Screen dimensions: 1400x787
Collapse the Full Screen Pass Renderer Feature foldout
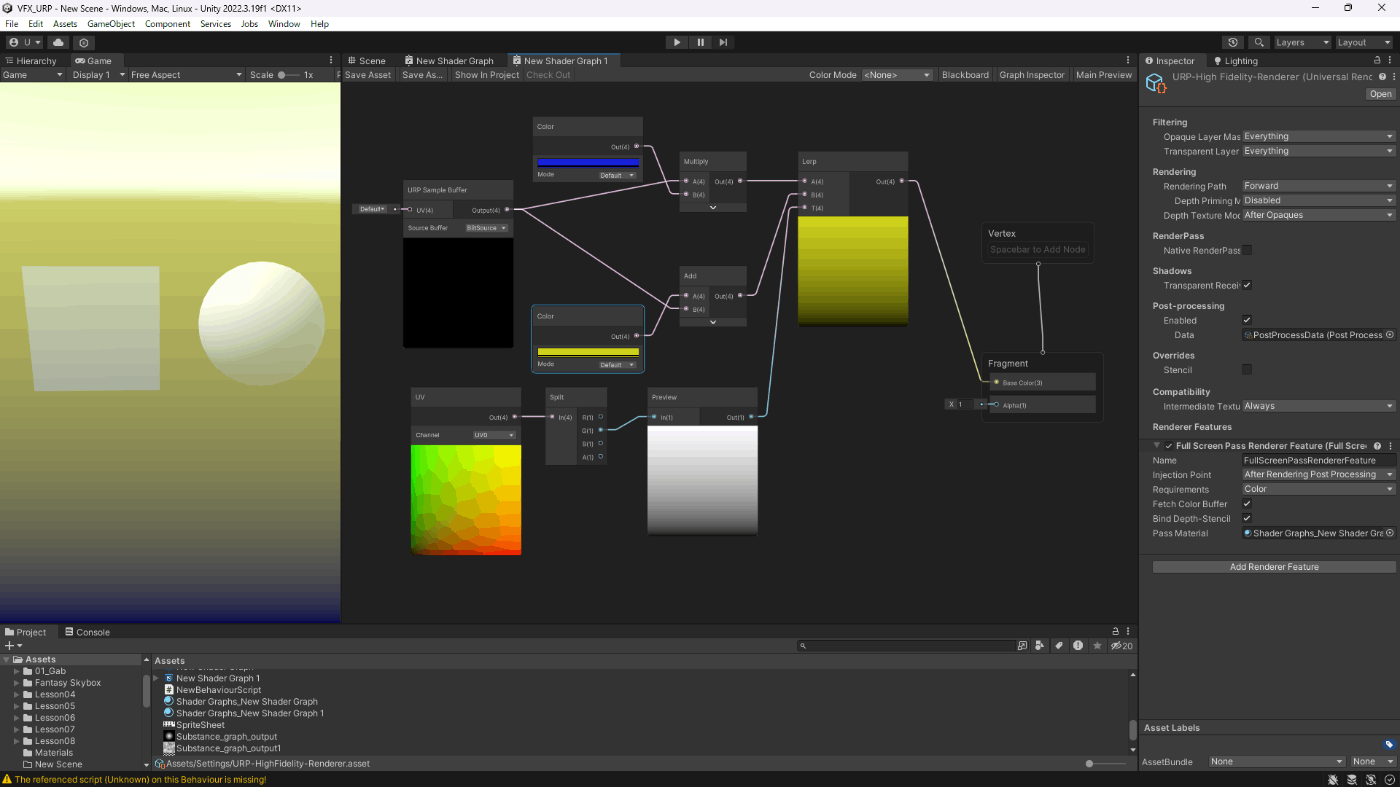coord(1157,446)
